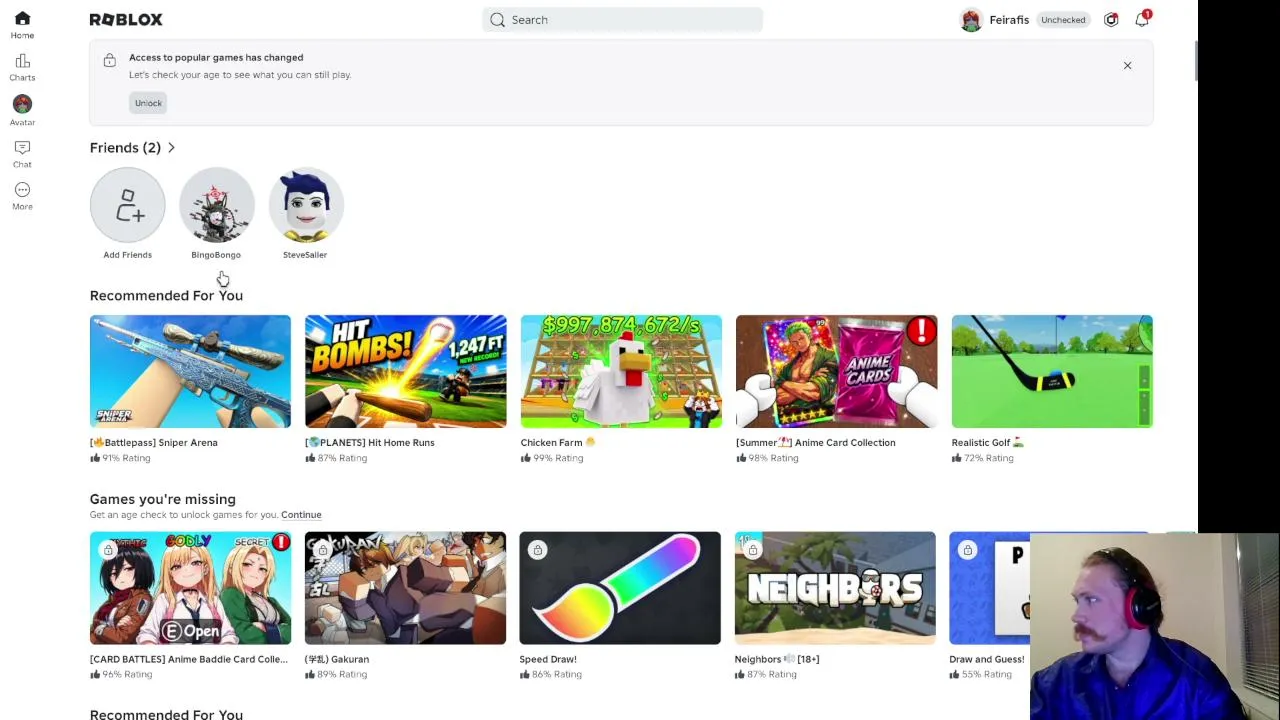Open Hit Home Runs game thumbnail

pos(406,372)
